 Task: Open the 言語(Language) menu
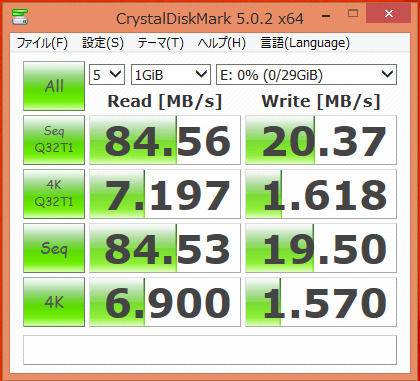pos(305,43)
